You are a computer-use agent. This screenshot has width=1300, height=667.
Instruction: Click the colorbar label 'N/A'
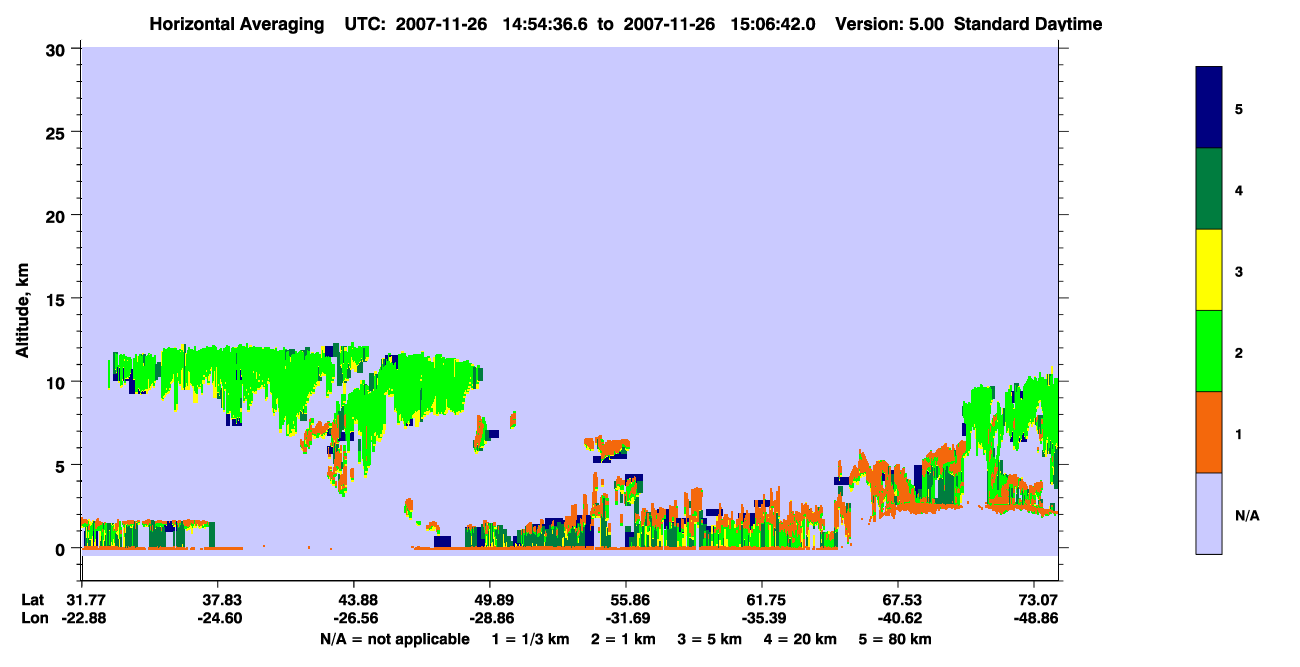pyautogui.click(x=1246, y=516)
